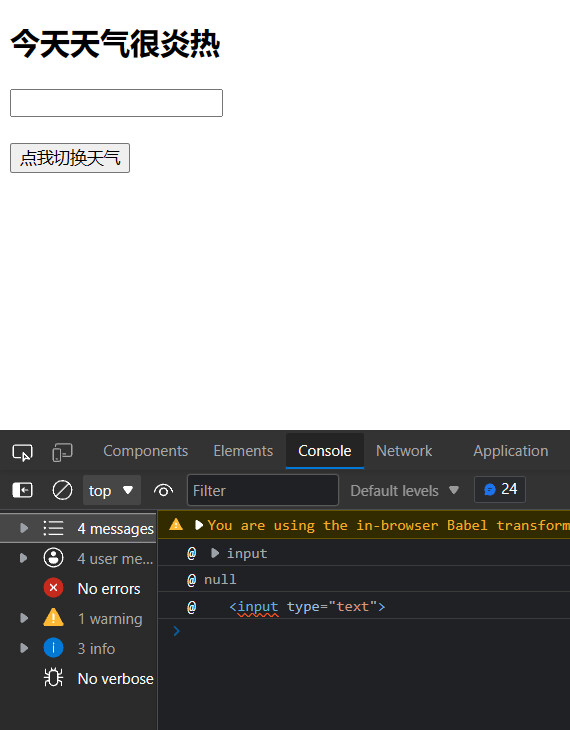Select the inspect element picker icon
Viewport: 570px width, 730px height.
tap(22, 453)
